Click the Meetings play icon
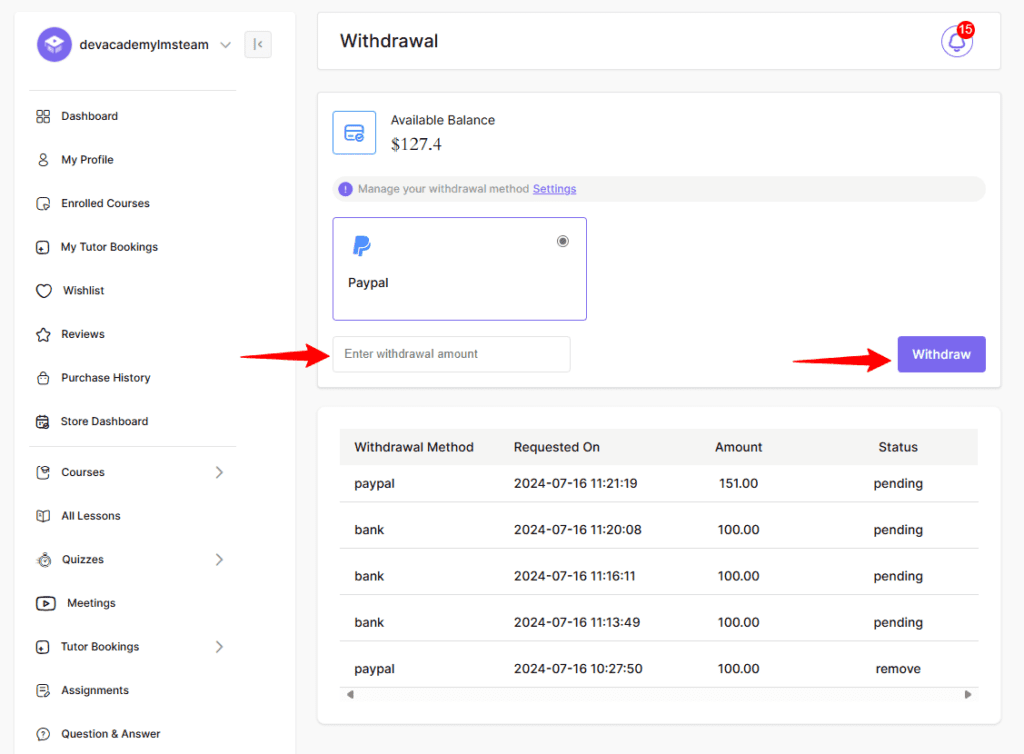Image resolution: width=1024 pixels, height=754 pixels. [x=44, y=603]
